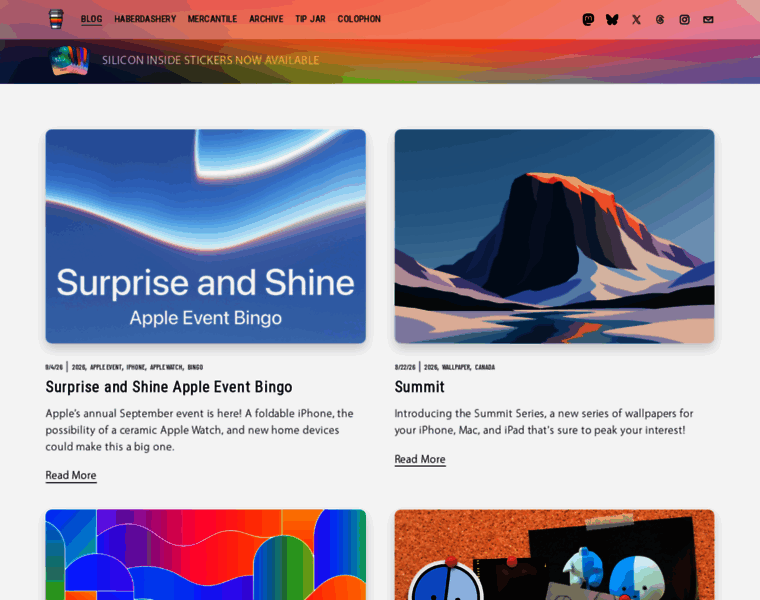Click the 9/4/26 post date
Screen dimensions: 760x600
click(54, 367)
